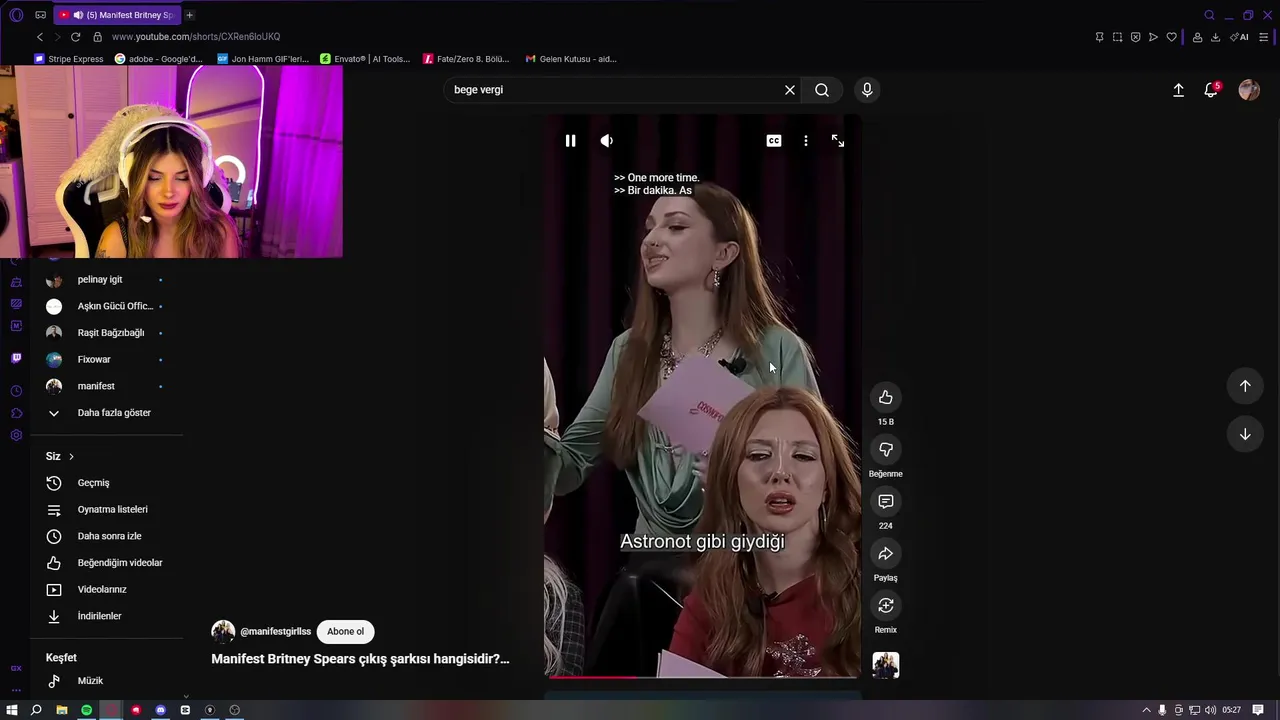The width and height of the screenshot is (1280, 720).
Task: Open Geçmiş (history) page
Action: tap(105, 483)
